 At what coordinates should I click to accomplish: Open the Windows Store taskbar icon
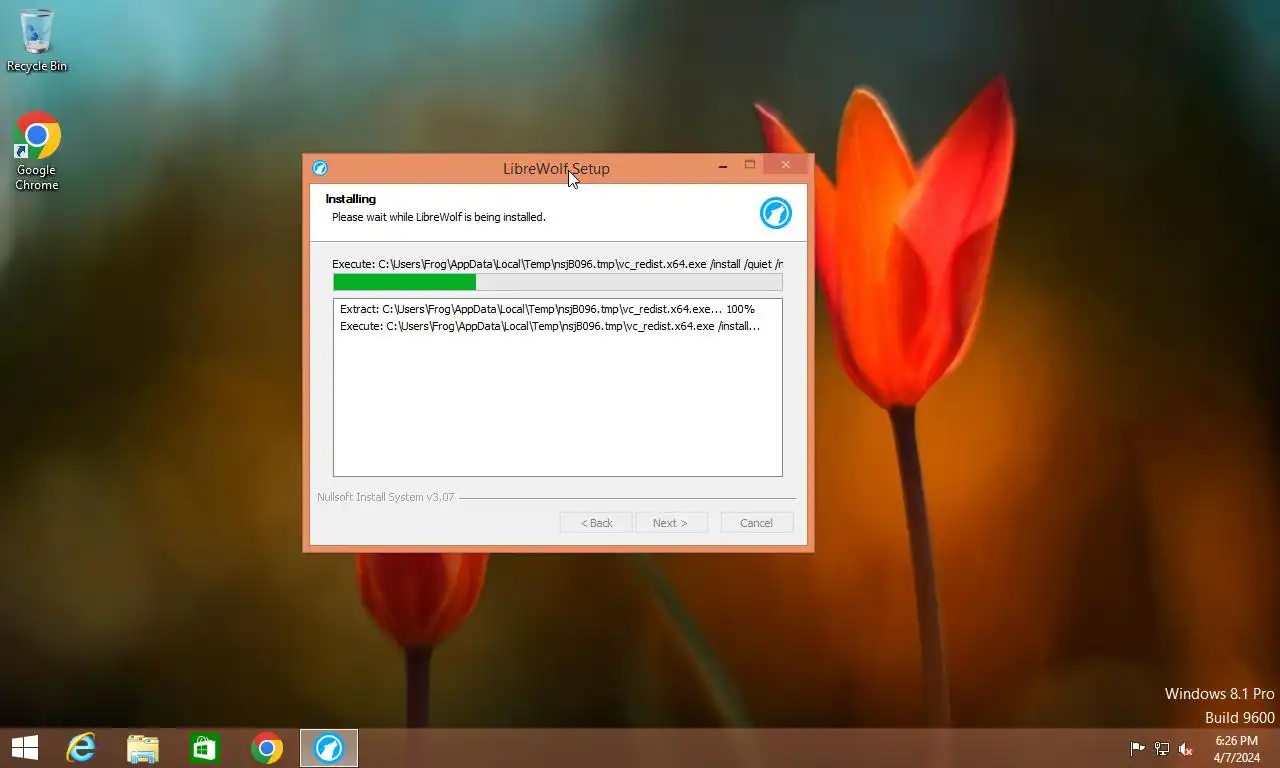[205, 748]
